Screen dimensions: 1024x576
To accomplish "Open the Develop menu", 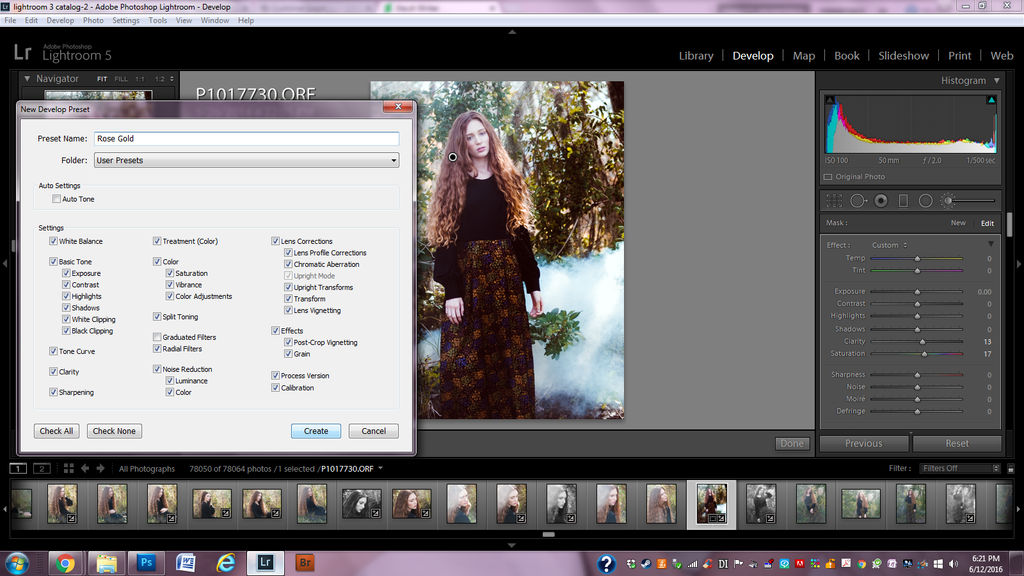I will 60,20.
